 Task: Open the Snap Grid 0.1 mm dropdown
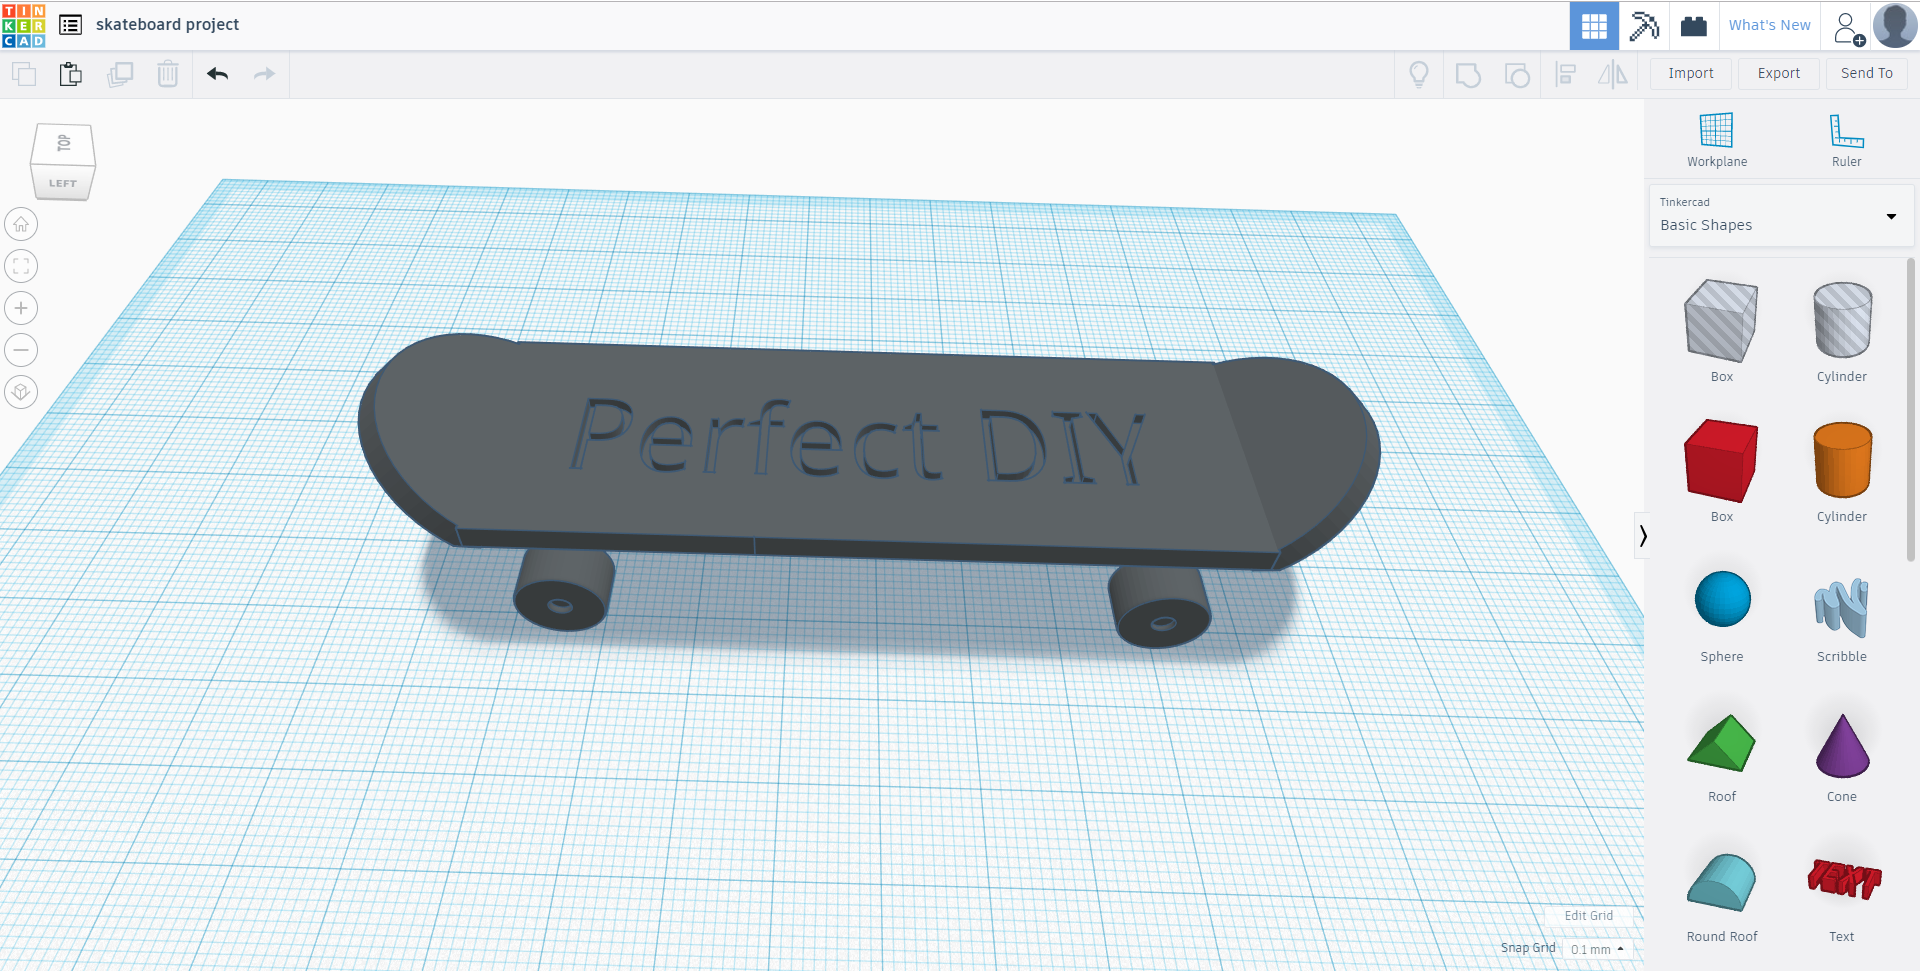1597,949
